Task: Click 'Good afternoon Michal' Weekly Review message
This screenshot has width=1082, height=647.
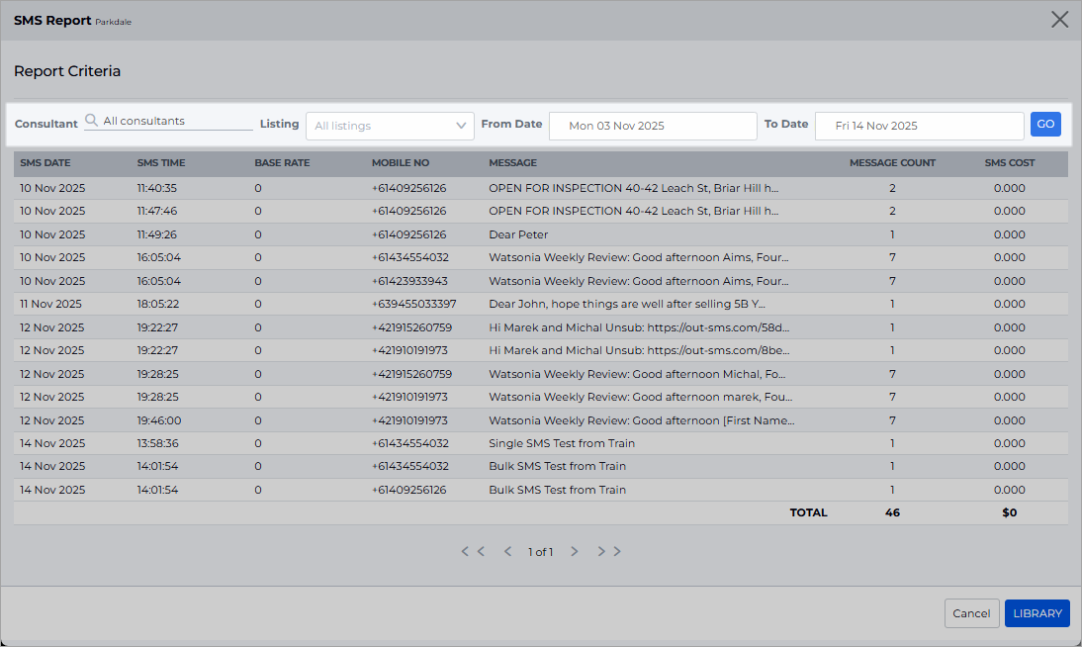Action: point(637,374)
